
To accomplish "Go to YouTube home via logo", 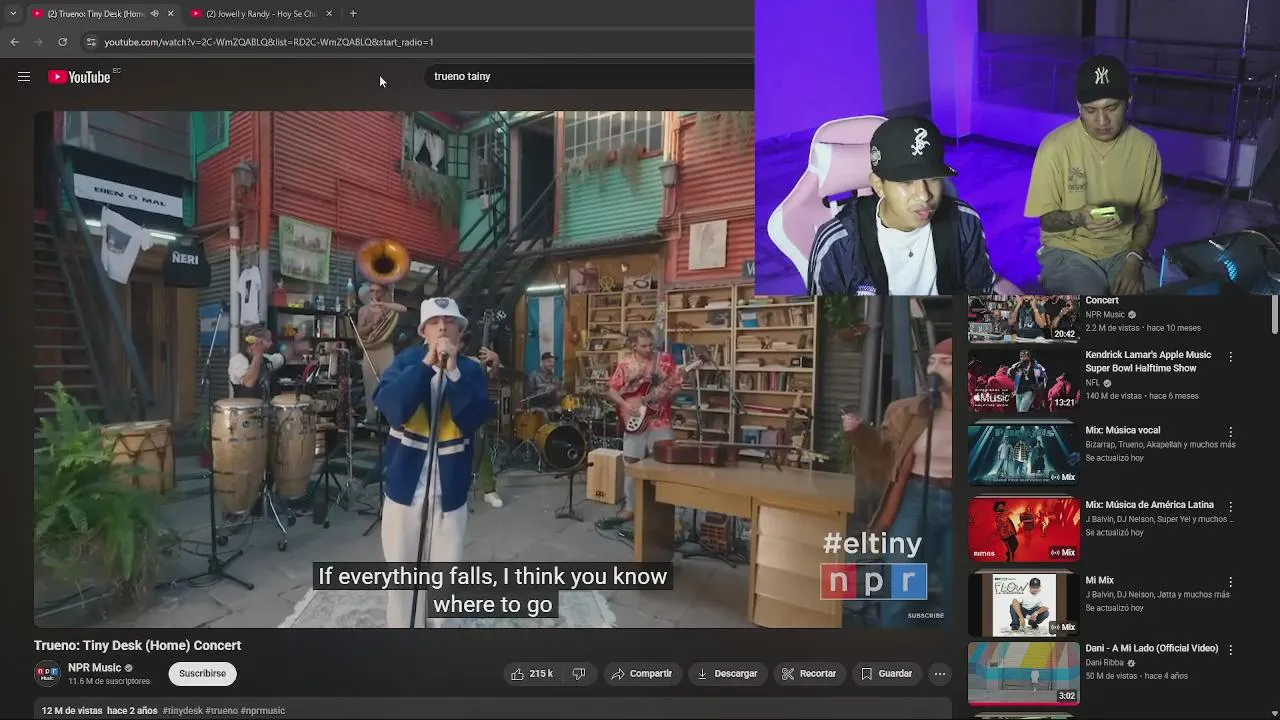I will [x=79, y=77].
